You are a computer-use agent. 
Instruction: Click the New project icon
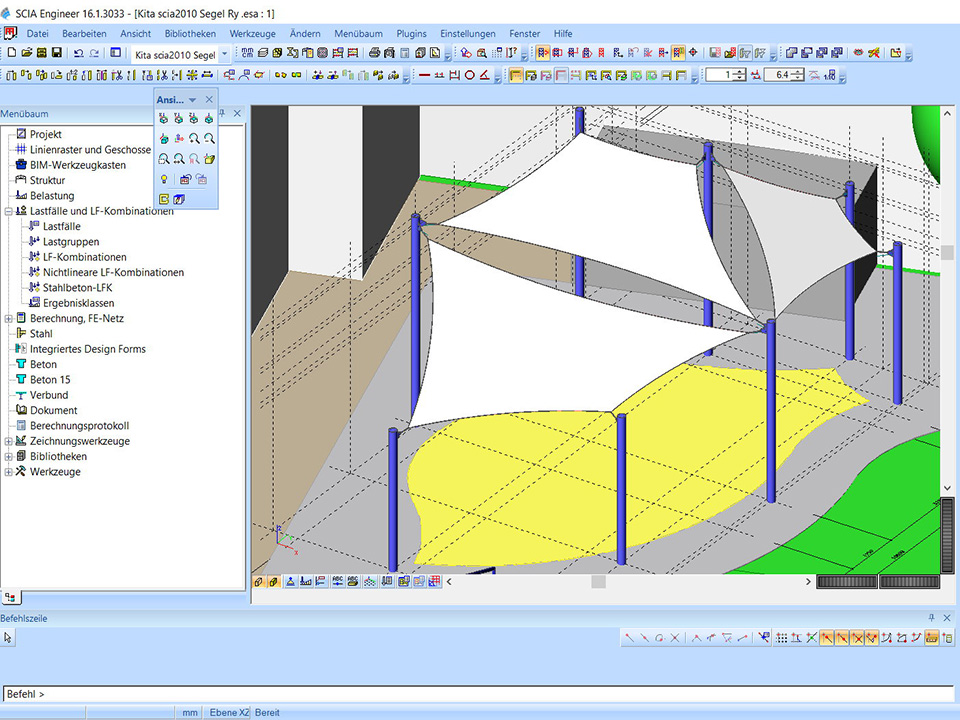tap(11, 53)
